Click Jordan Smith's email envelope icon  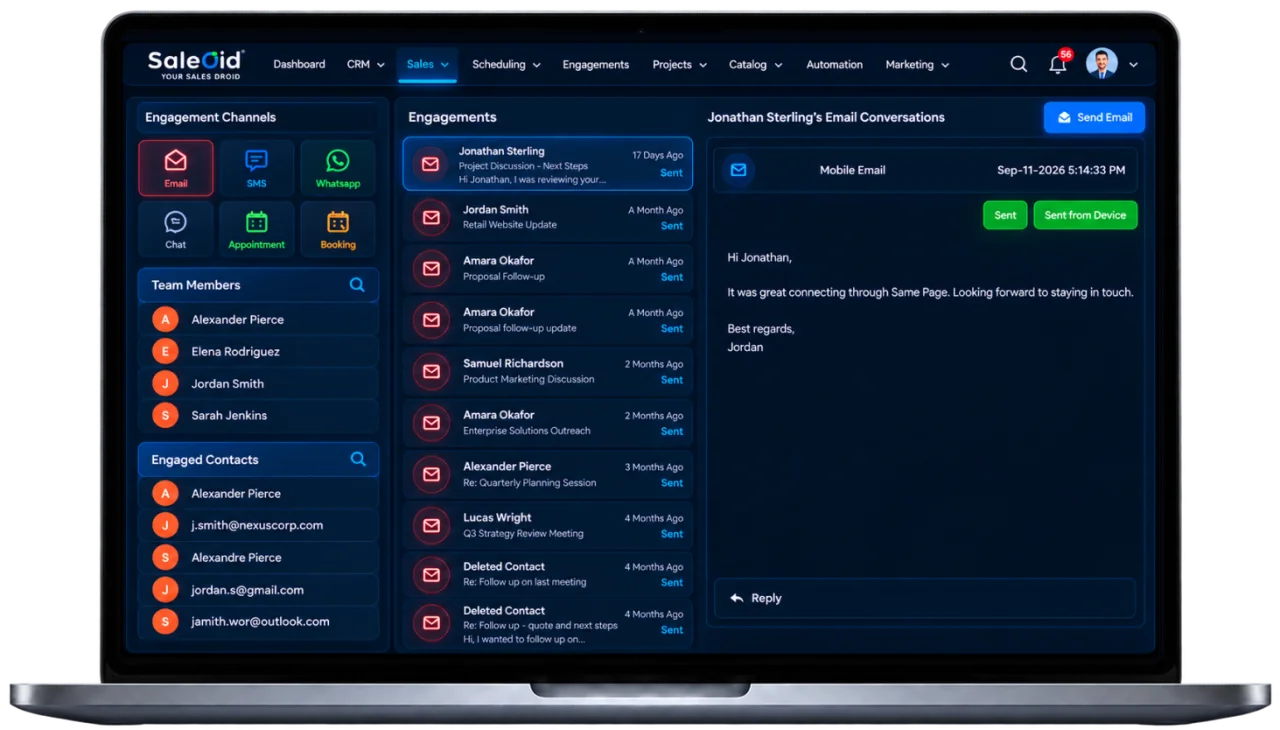click(431, 217)
